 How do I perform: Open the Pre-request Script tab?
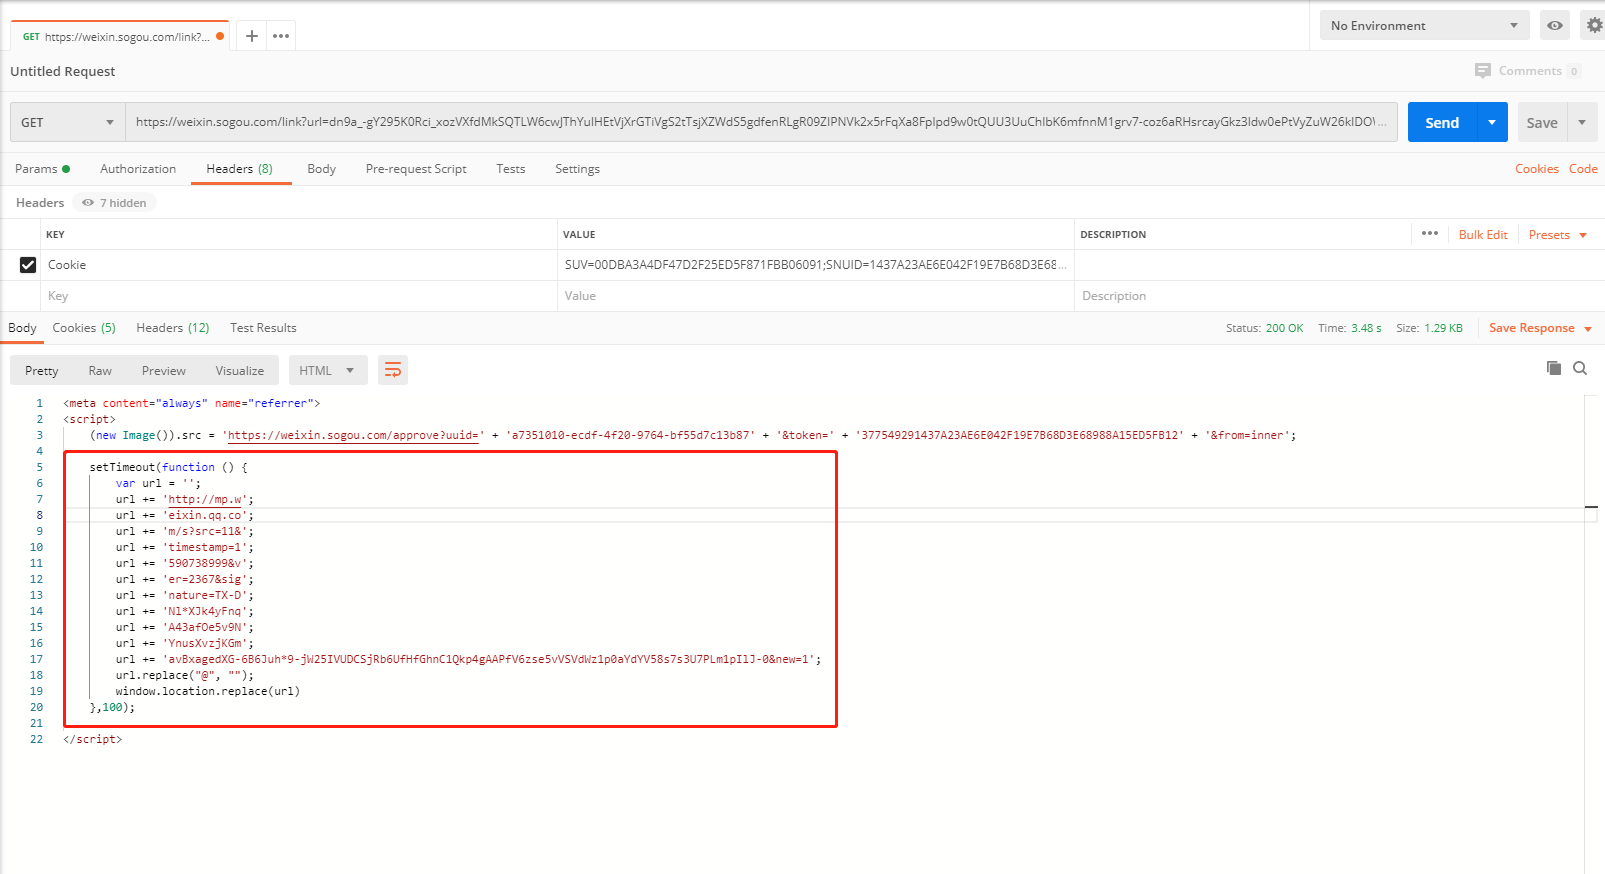pyautogui.click(x=416, y=169)
